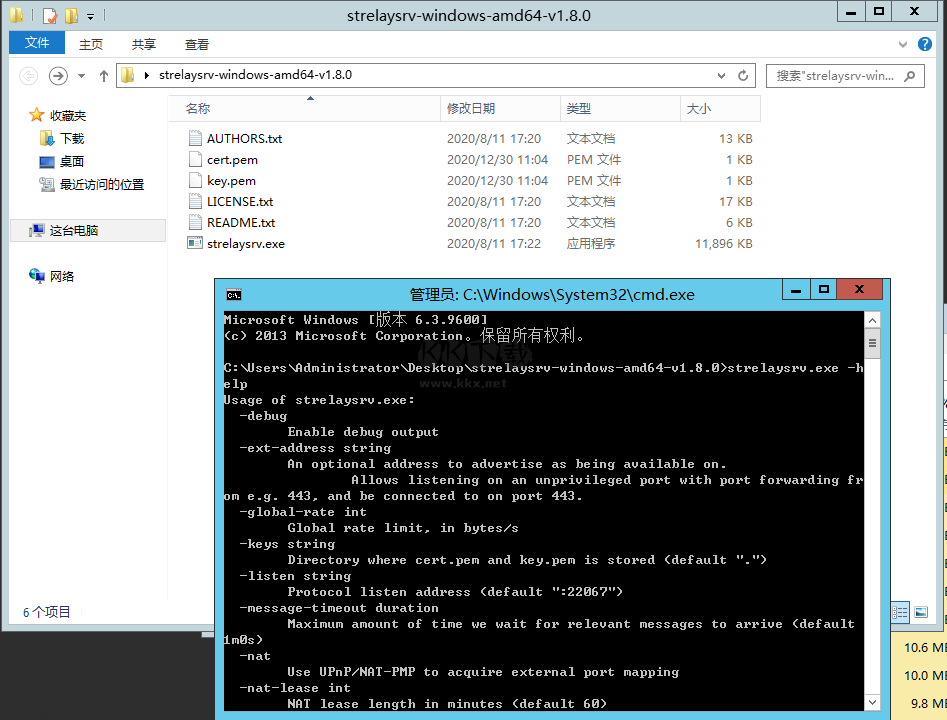Open the 文件 menu tab
The width and height of the screenshot is (947, 720).
(x=37, y=44)
